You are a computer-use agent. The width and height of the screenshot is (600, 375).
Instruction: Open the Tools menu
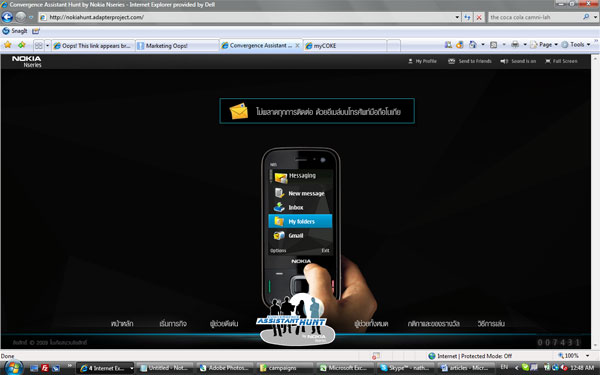pos(576,45)
